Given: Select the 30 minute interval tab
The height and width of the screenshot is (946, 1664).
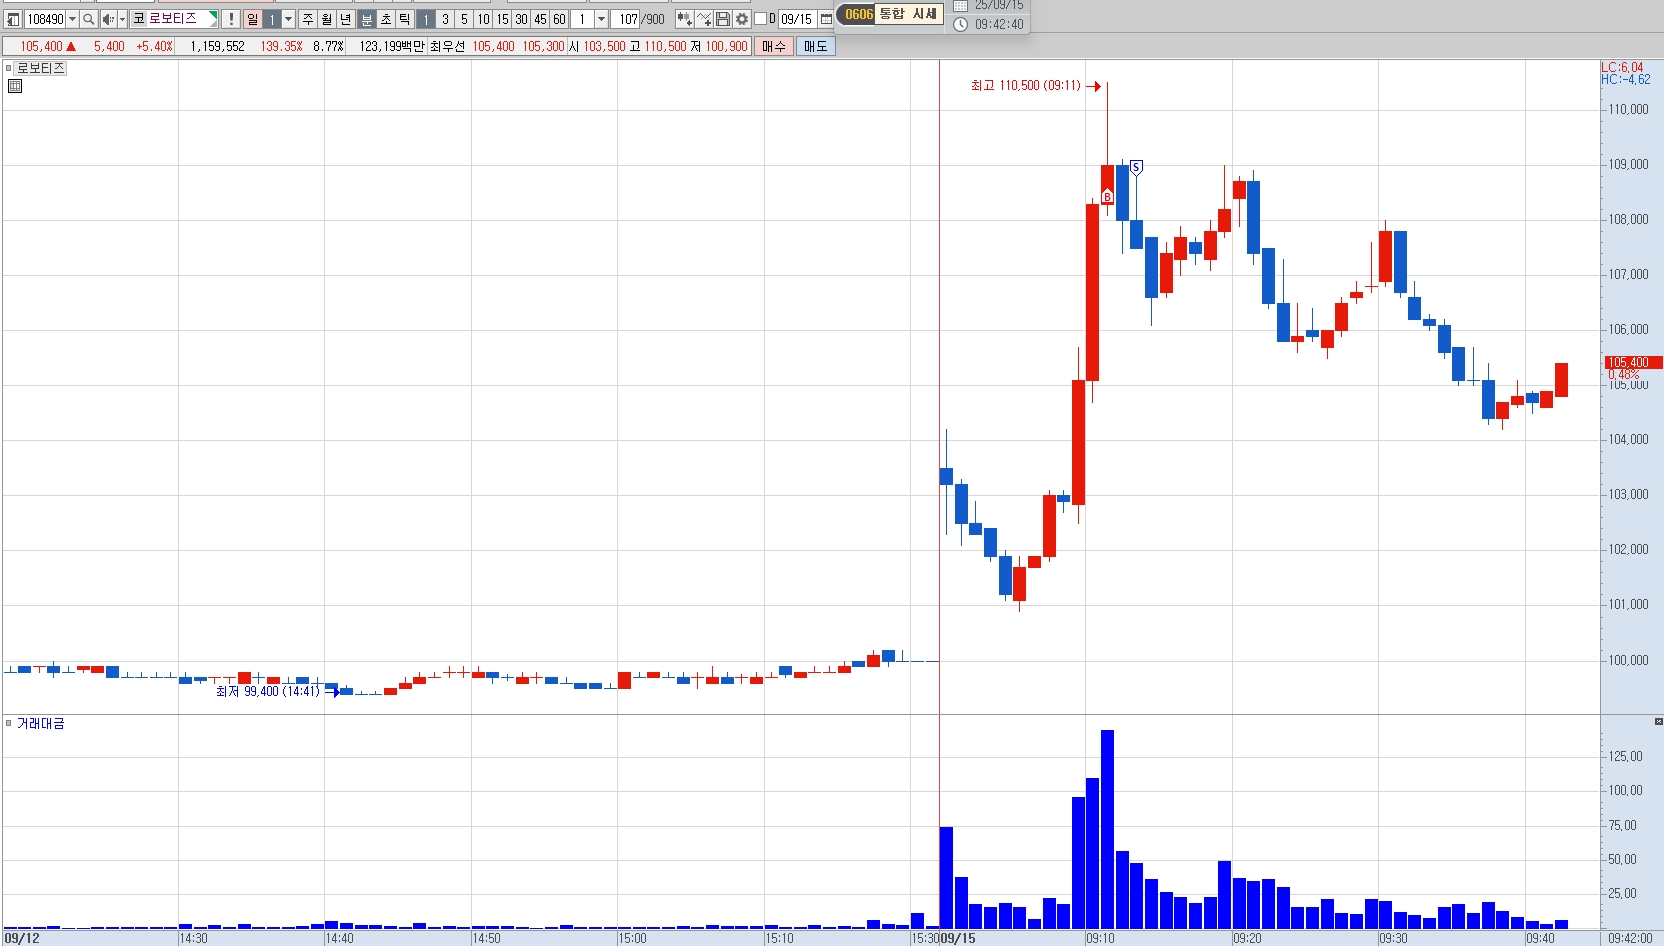Looking at the screenshot, I should (x=521, y=19).
